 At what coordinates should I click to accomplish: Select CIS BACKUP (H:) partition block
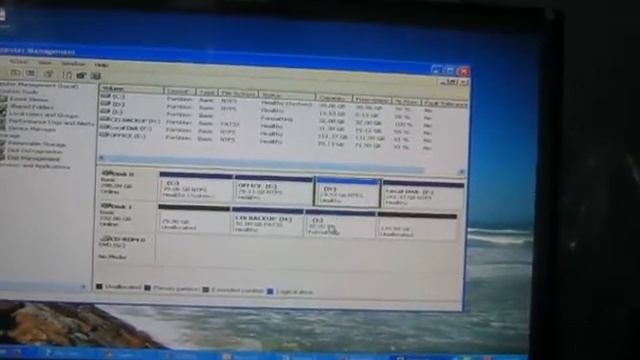(x=267, y=222)
